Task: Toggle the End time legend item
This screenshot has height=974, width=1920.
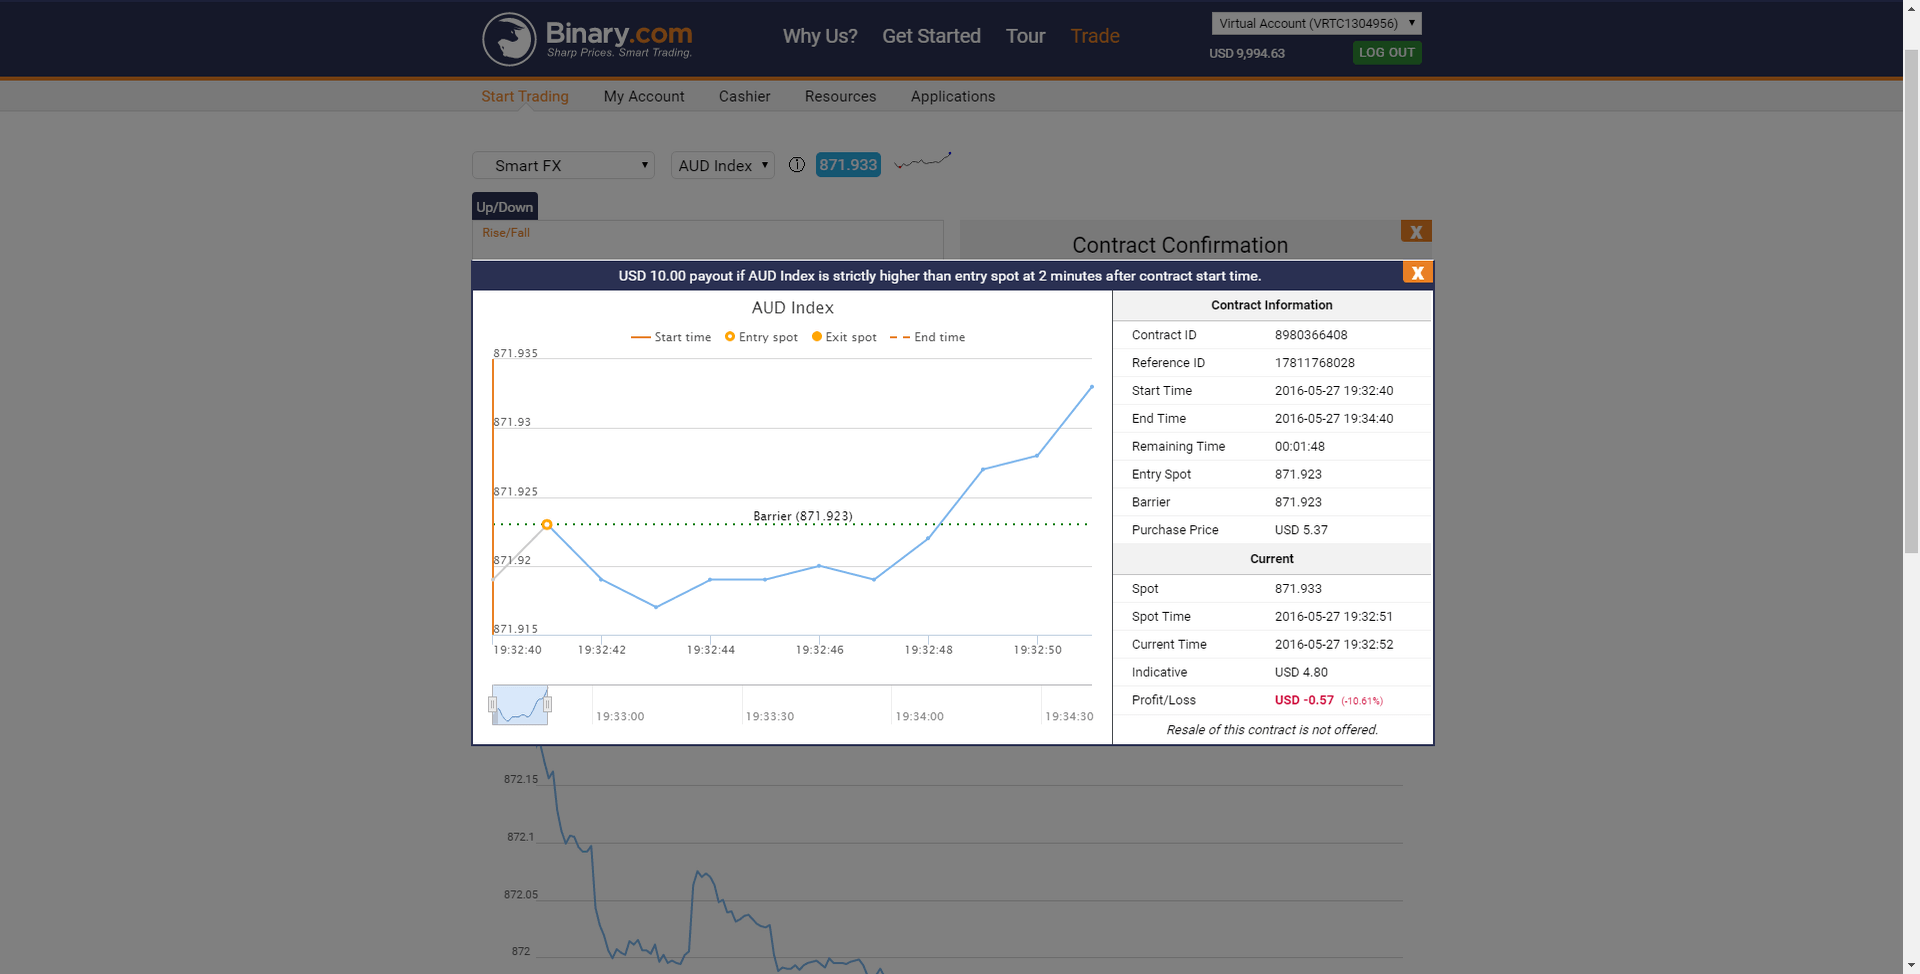Action: click(927, 337)
